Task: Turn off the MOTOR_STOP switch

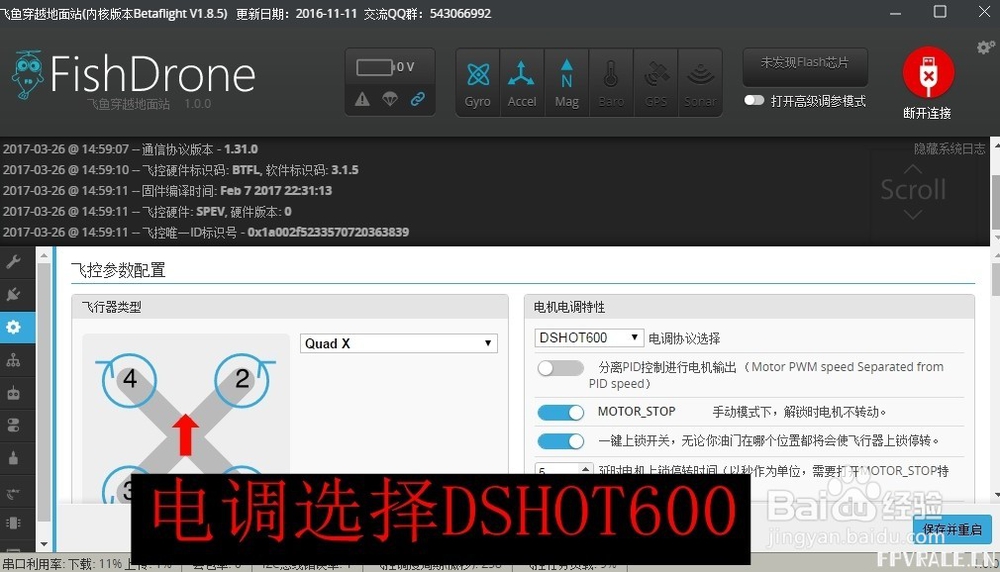Action: point(560,413)
